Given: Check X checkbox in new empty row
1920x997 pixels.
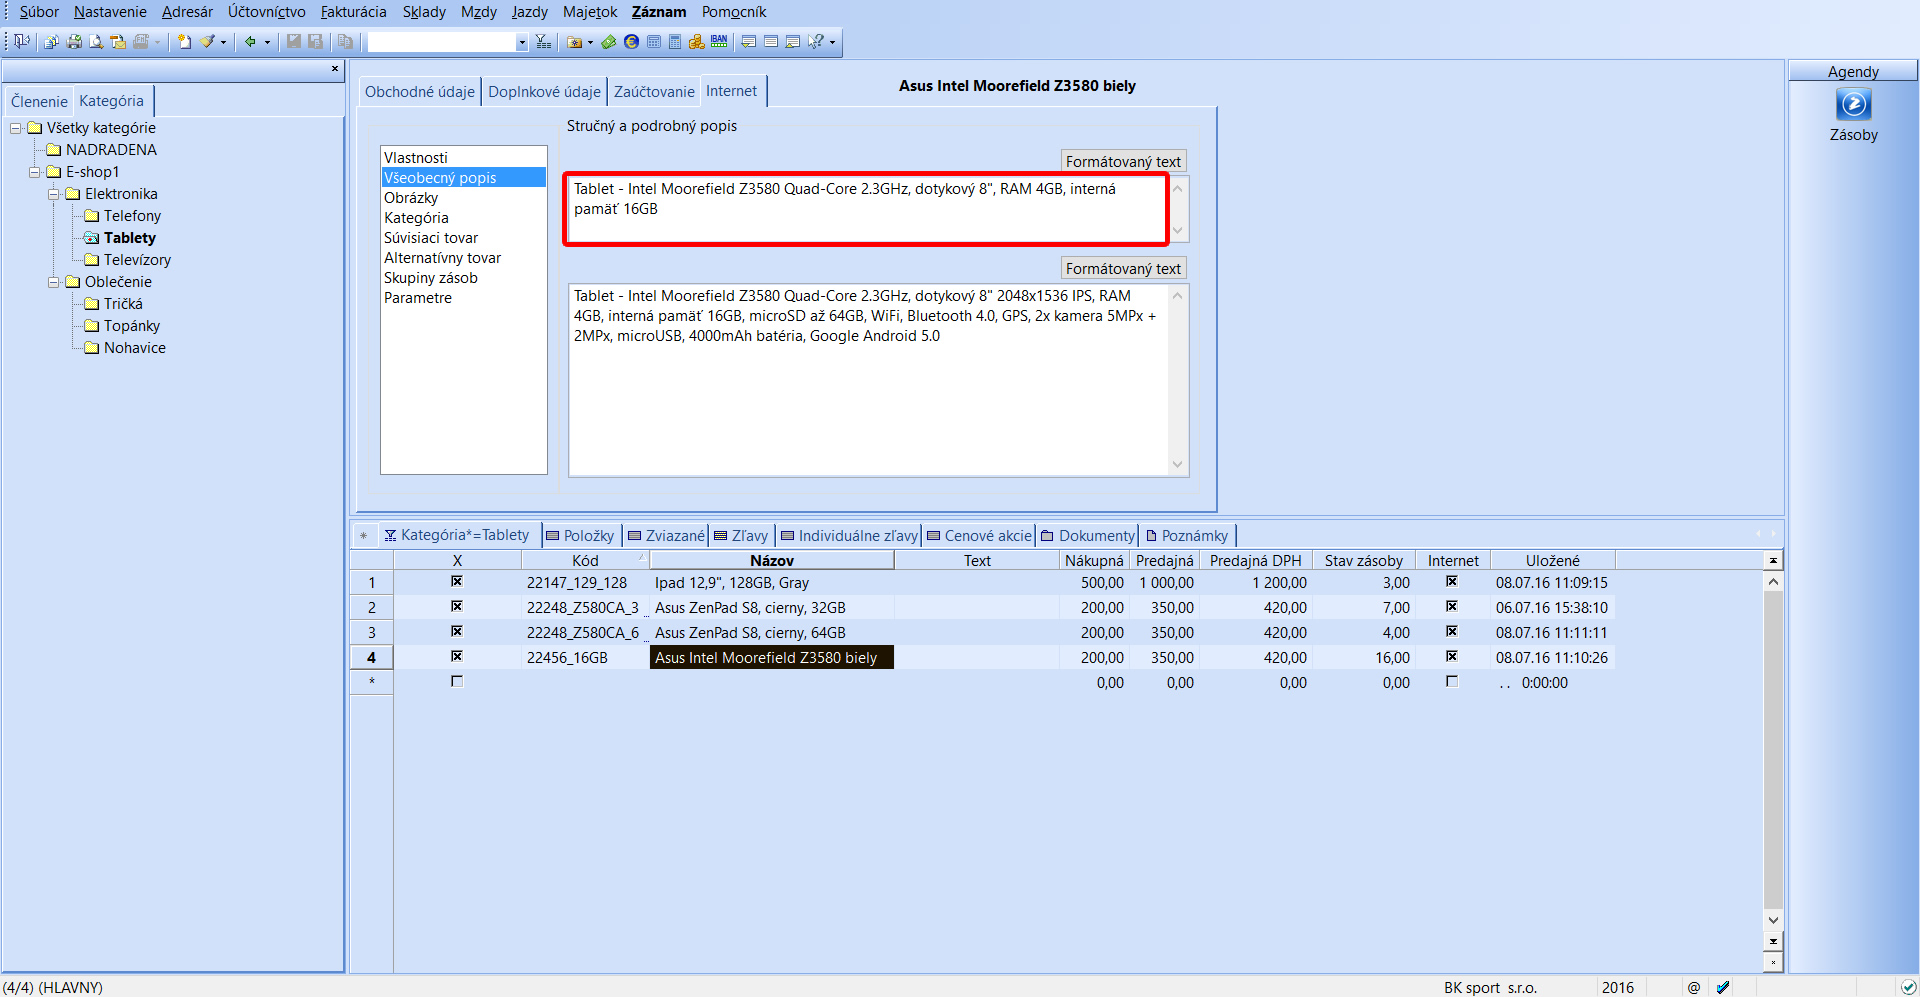Looking at the screenshot, I should pos(457,681).
